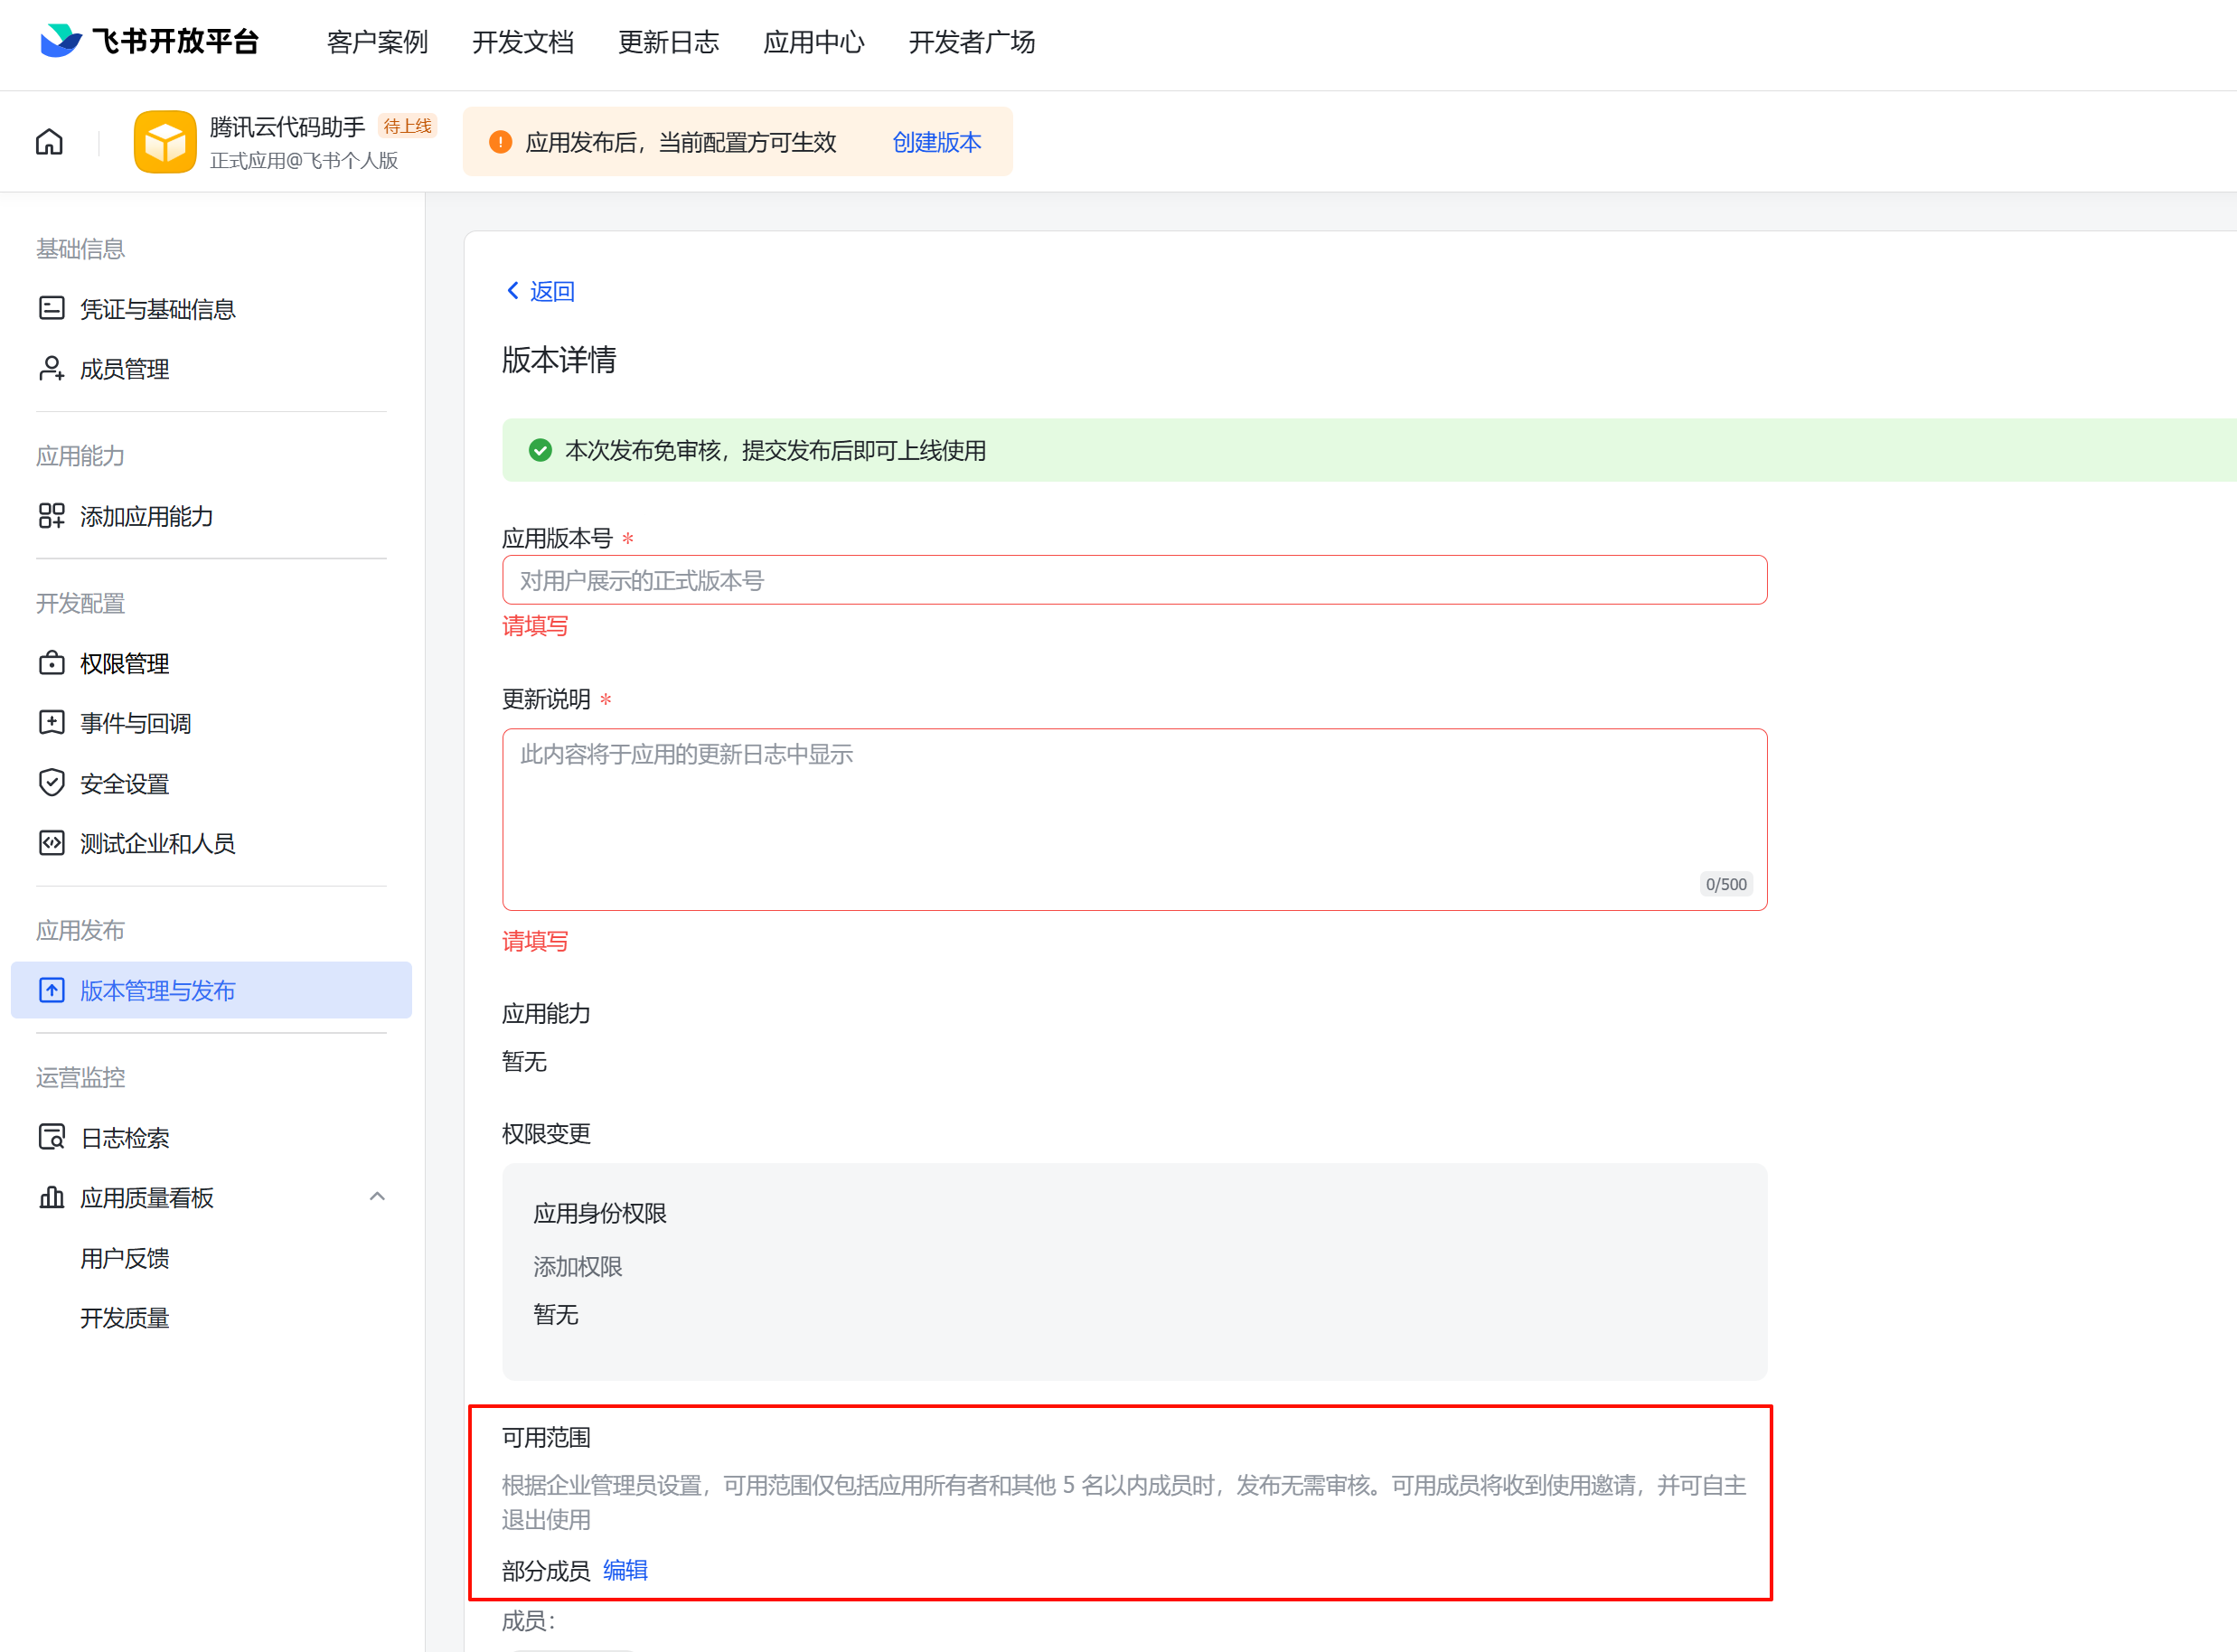Select 测试企业和人员 in the sidebar
This screenshot has height=1652, width=2237.
(x=157, y=843)
